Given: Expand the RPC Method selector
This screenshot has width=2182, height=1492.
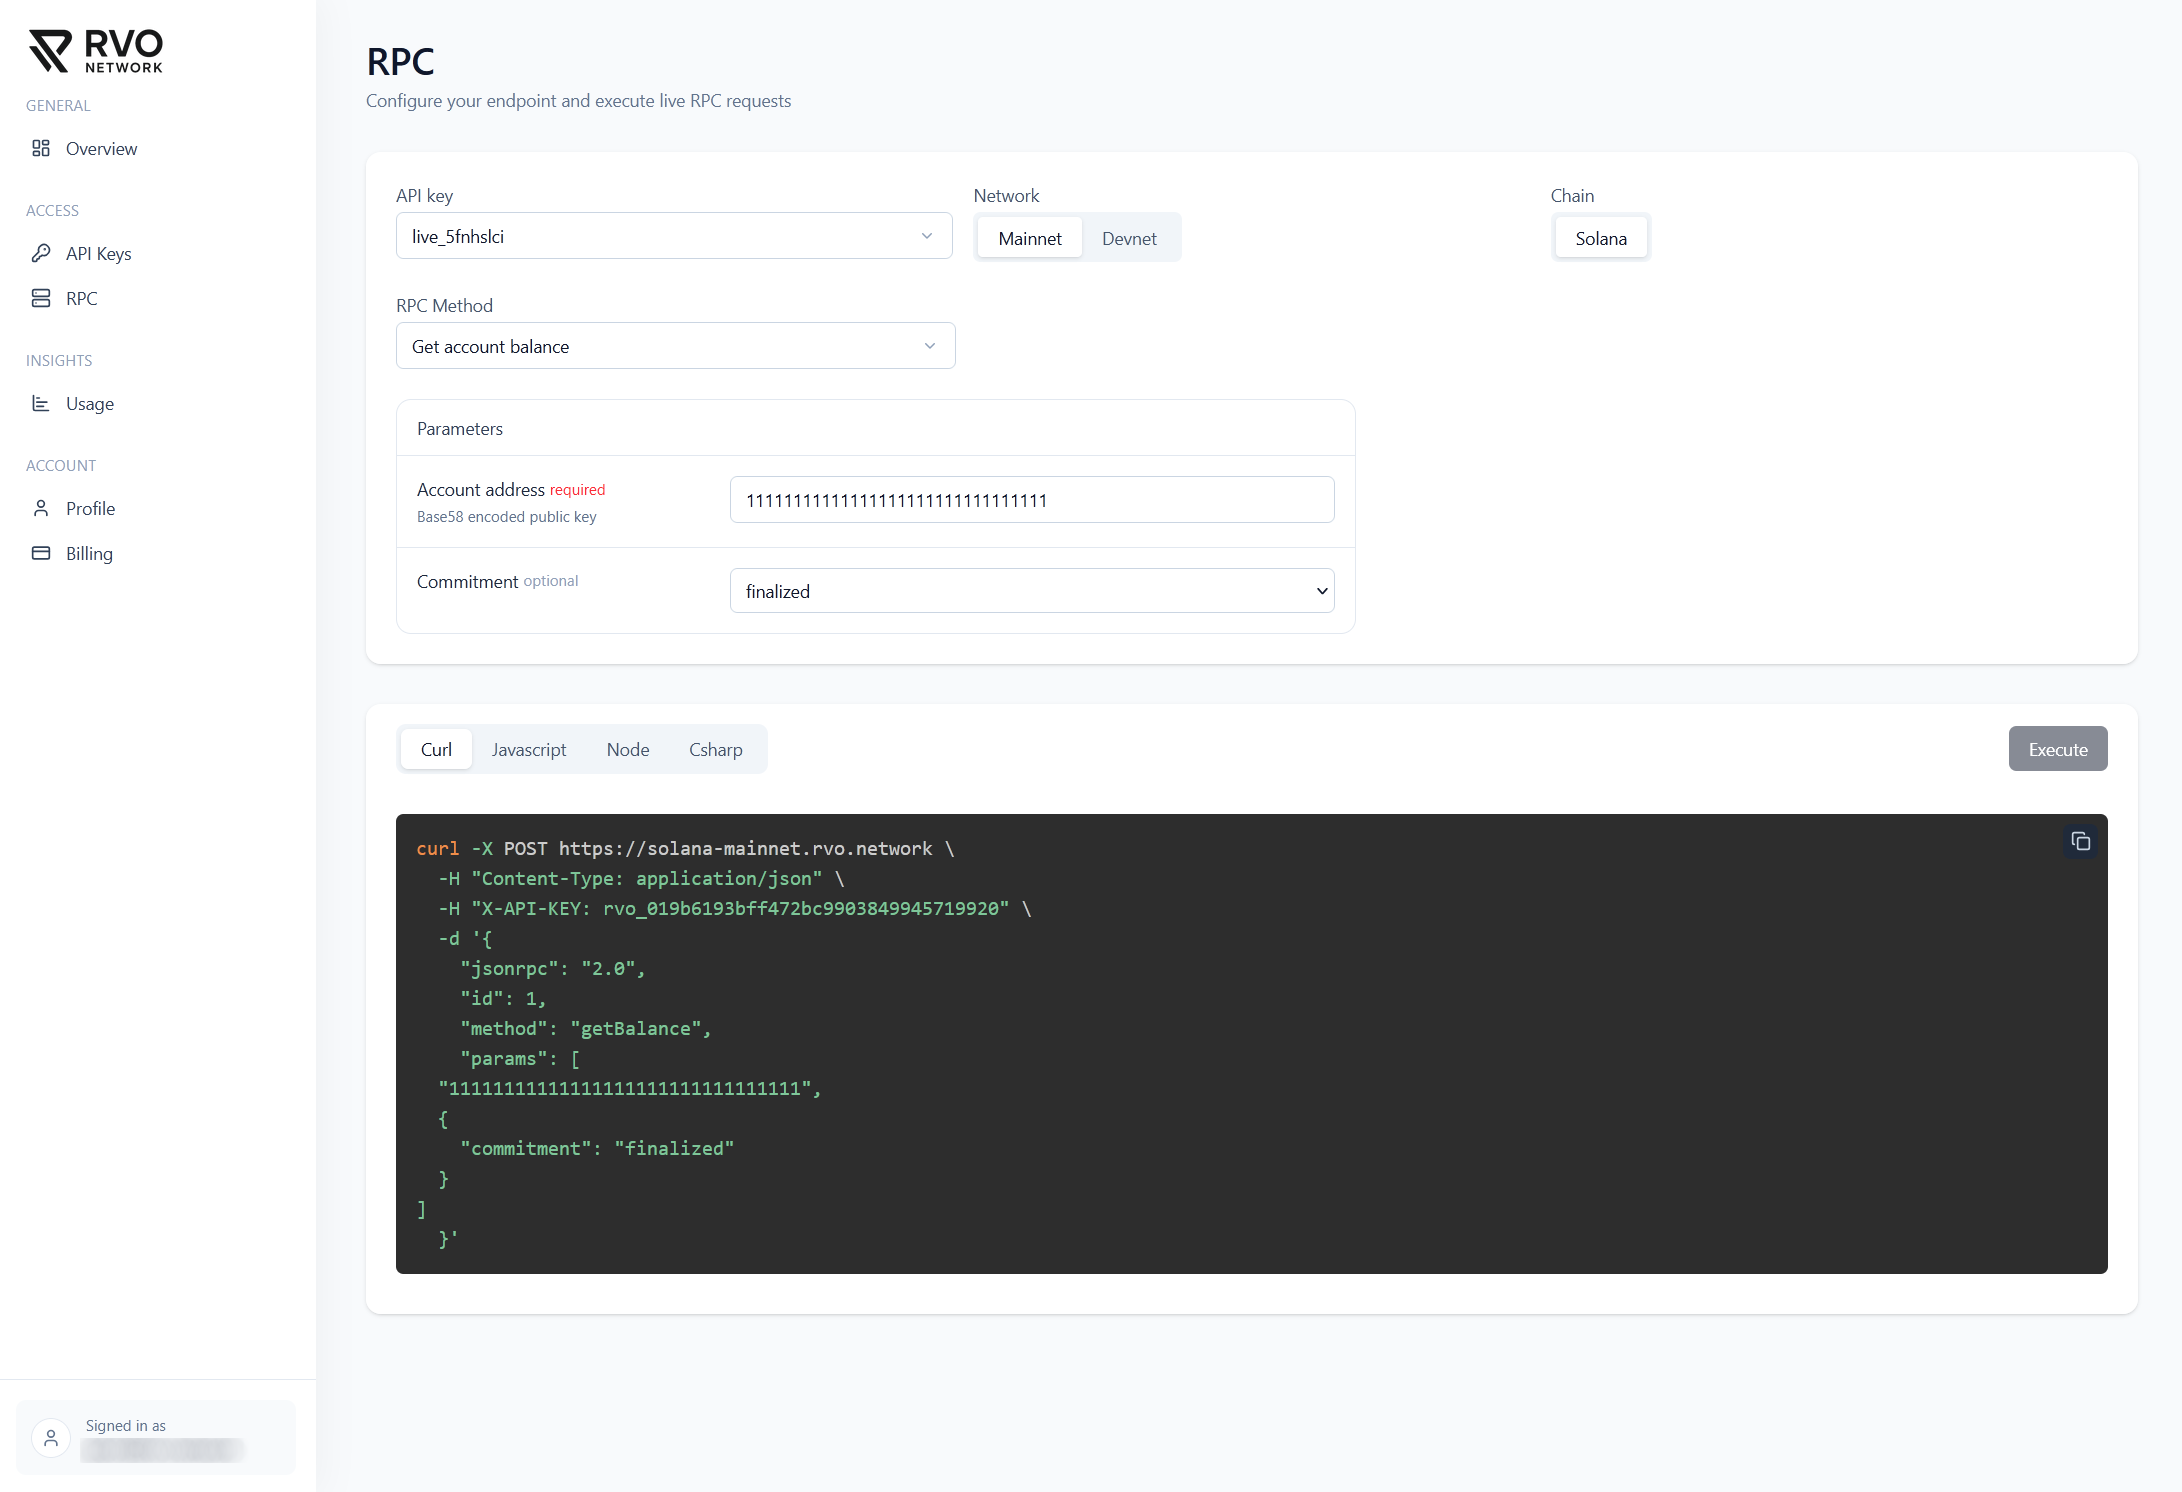Looking at the screenshot, I should click(x=675, y=345).
